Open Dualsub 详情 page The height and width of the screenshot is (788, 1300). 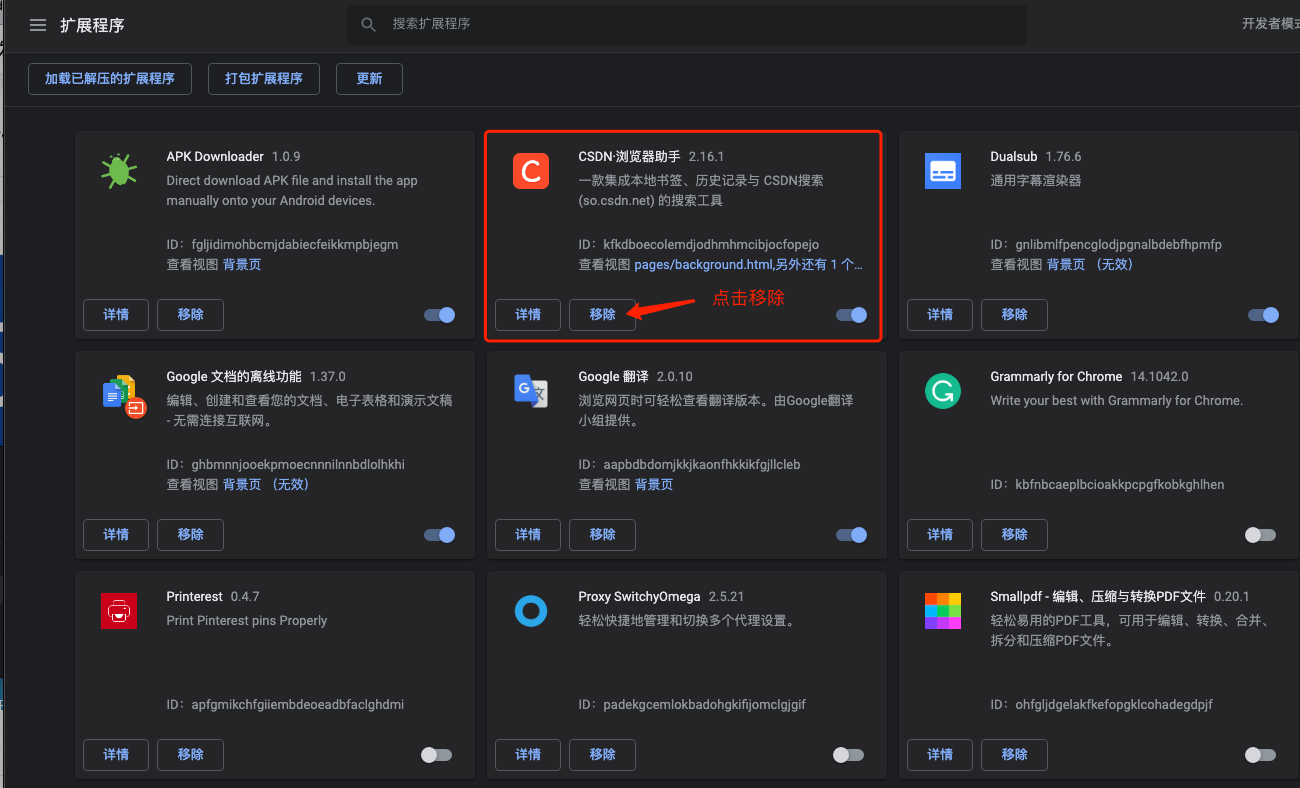tap(940, 314)
